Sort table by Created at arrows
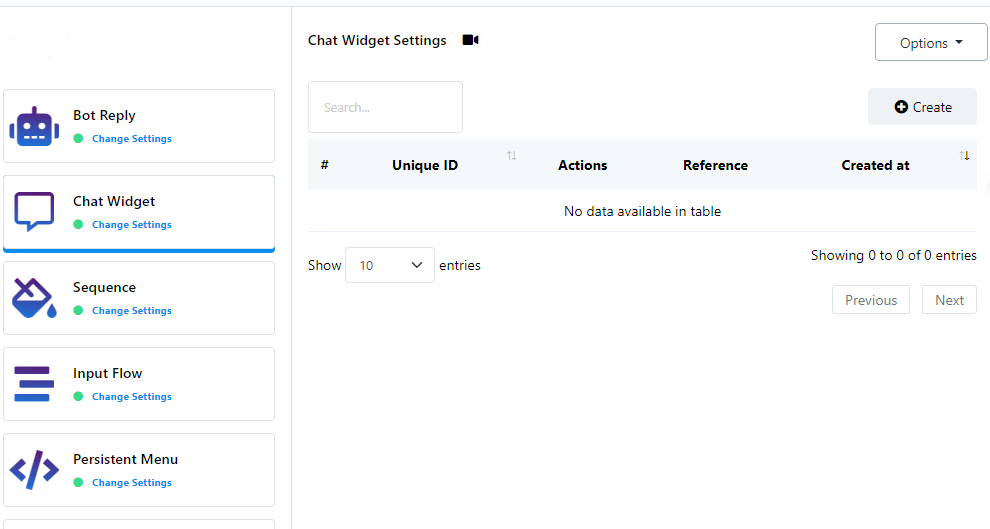Image resolution: width=990 pixels, height=529 pixels. 964,156
